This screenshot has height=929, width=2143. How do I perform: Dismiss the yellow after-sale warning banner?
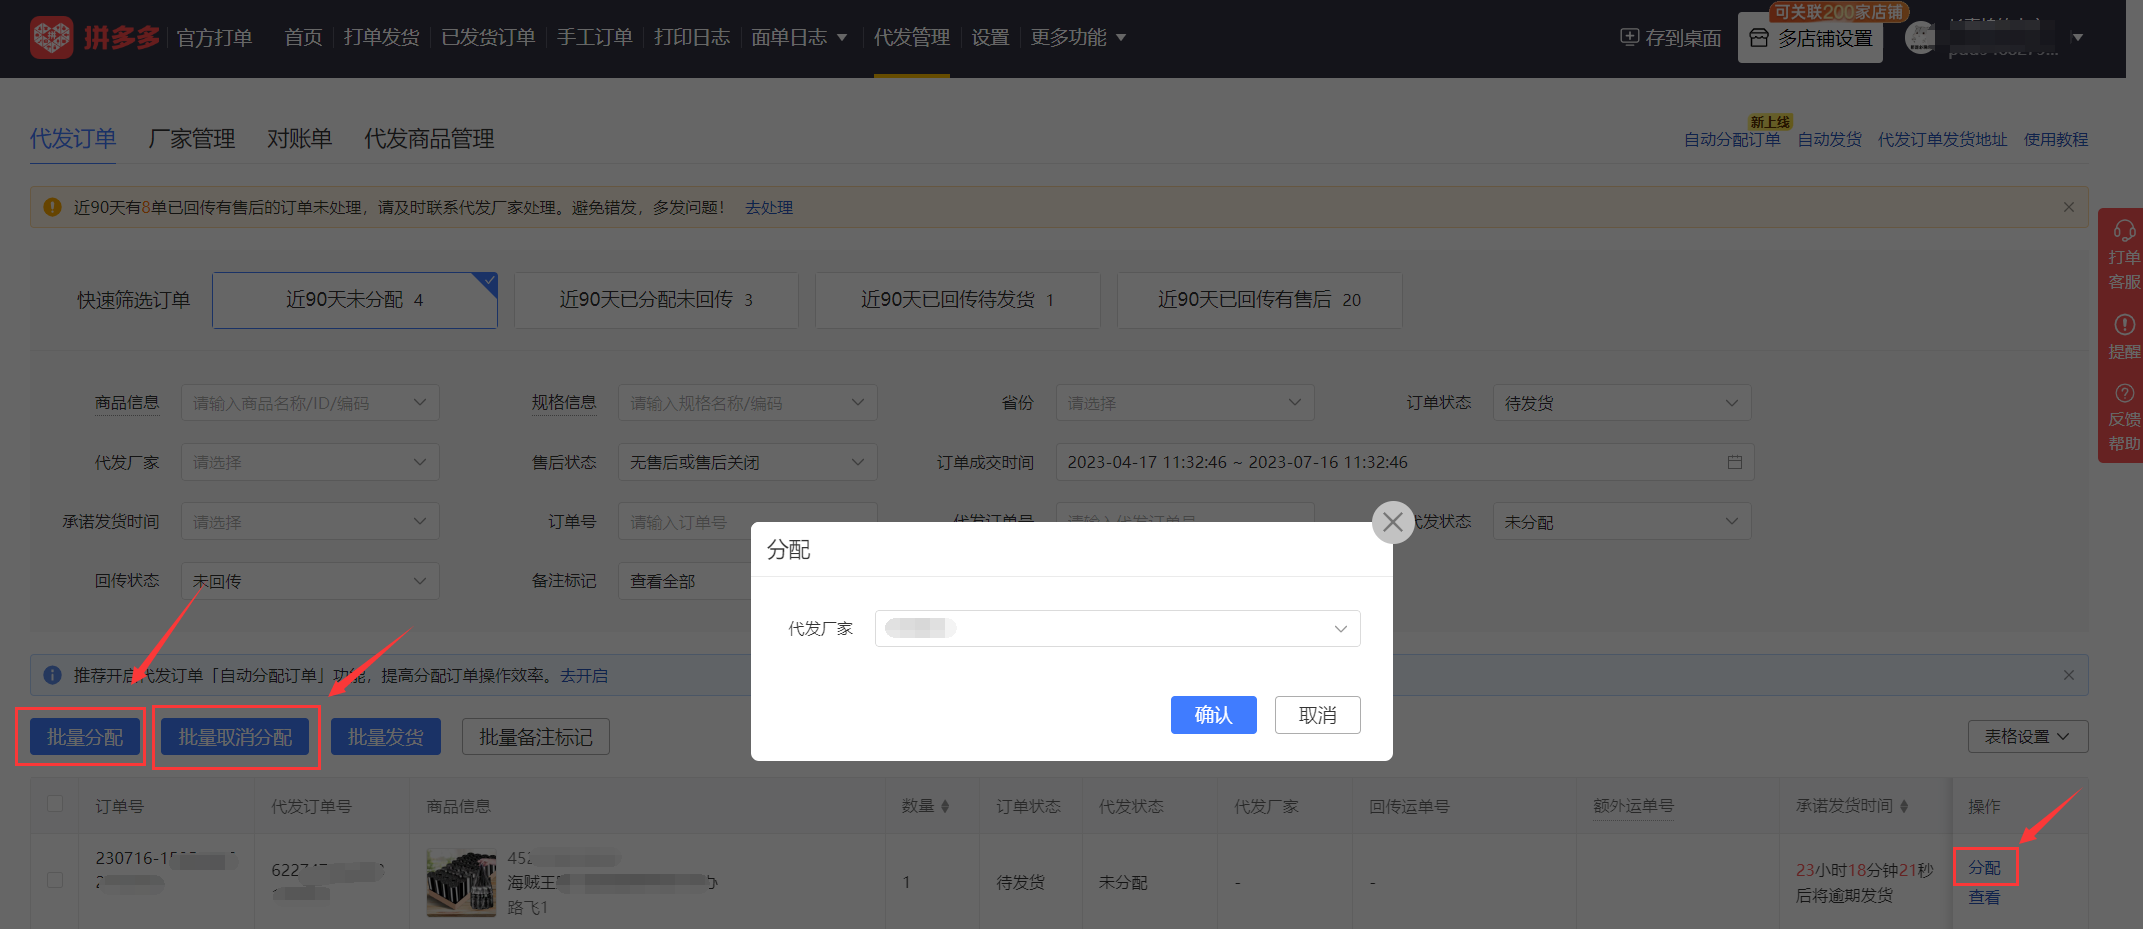click(x=2068, y=207)
